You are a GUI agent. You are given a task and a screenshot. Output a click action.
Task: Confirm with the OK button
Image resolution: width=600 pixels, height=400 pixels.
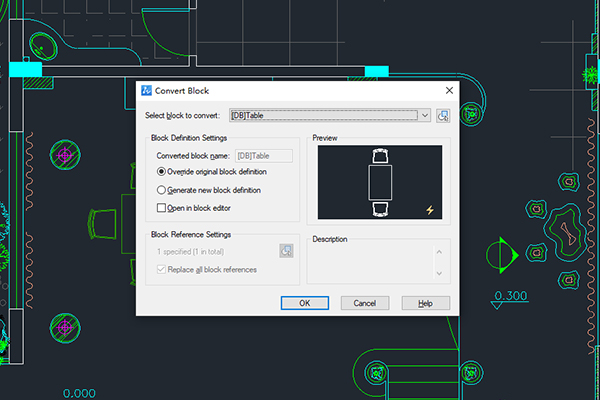point(305,303)
